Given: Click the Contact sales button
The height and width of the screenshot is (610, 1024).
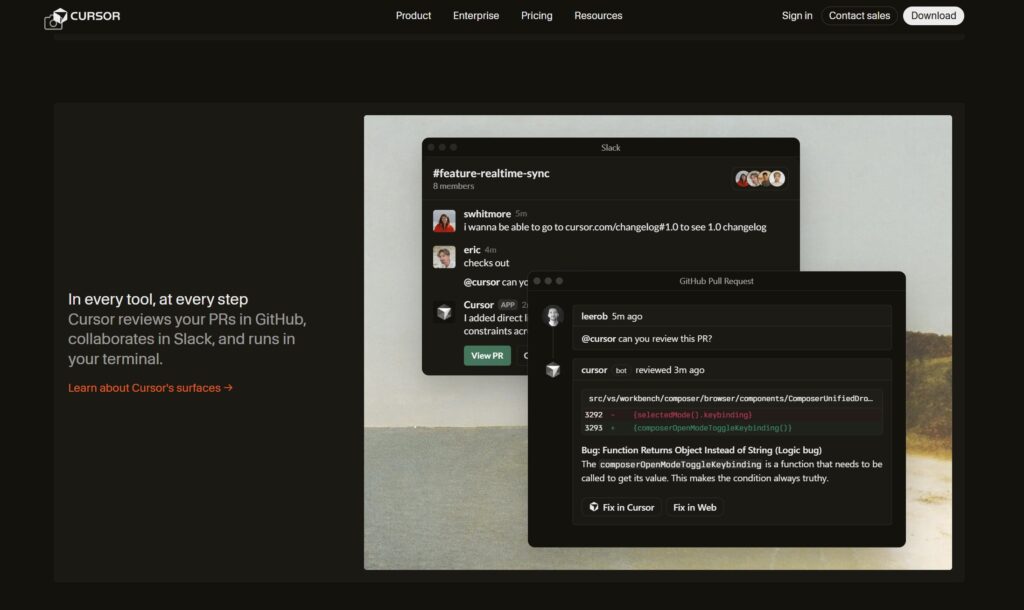Looking at the screenshot, I should [858, 16].
